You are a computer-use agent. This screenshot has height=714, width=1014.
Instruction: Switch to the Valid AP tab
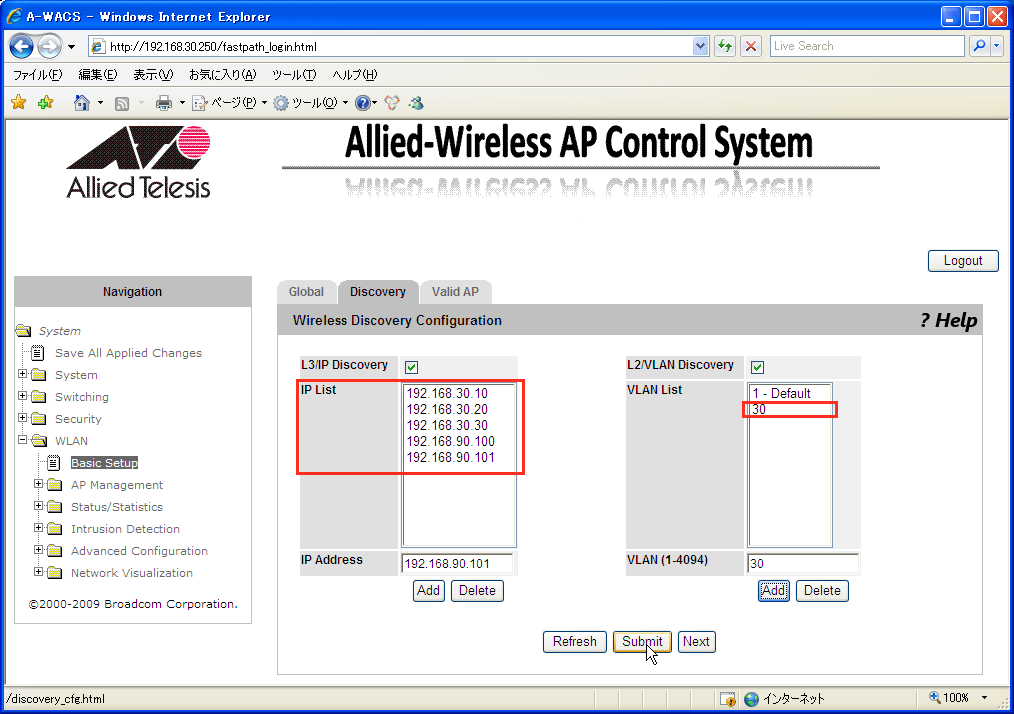coord(455,292)
